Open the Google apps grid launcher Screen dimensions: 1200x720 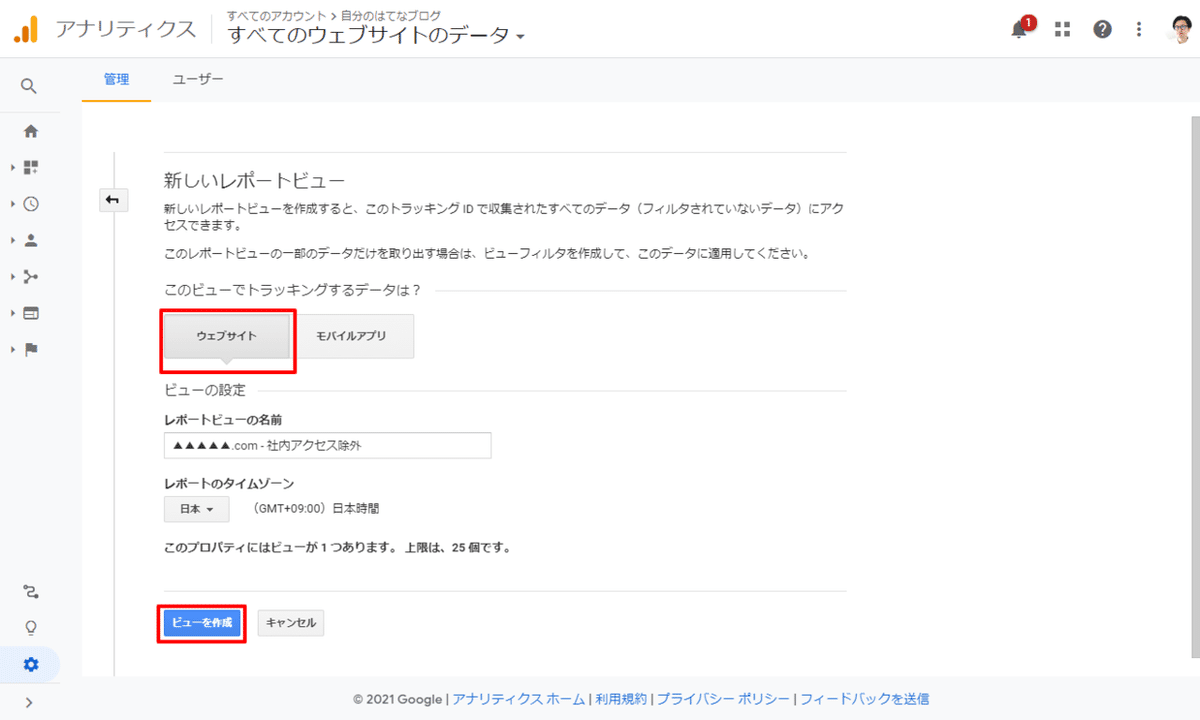click(x=1061, y=29)
